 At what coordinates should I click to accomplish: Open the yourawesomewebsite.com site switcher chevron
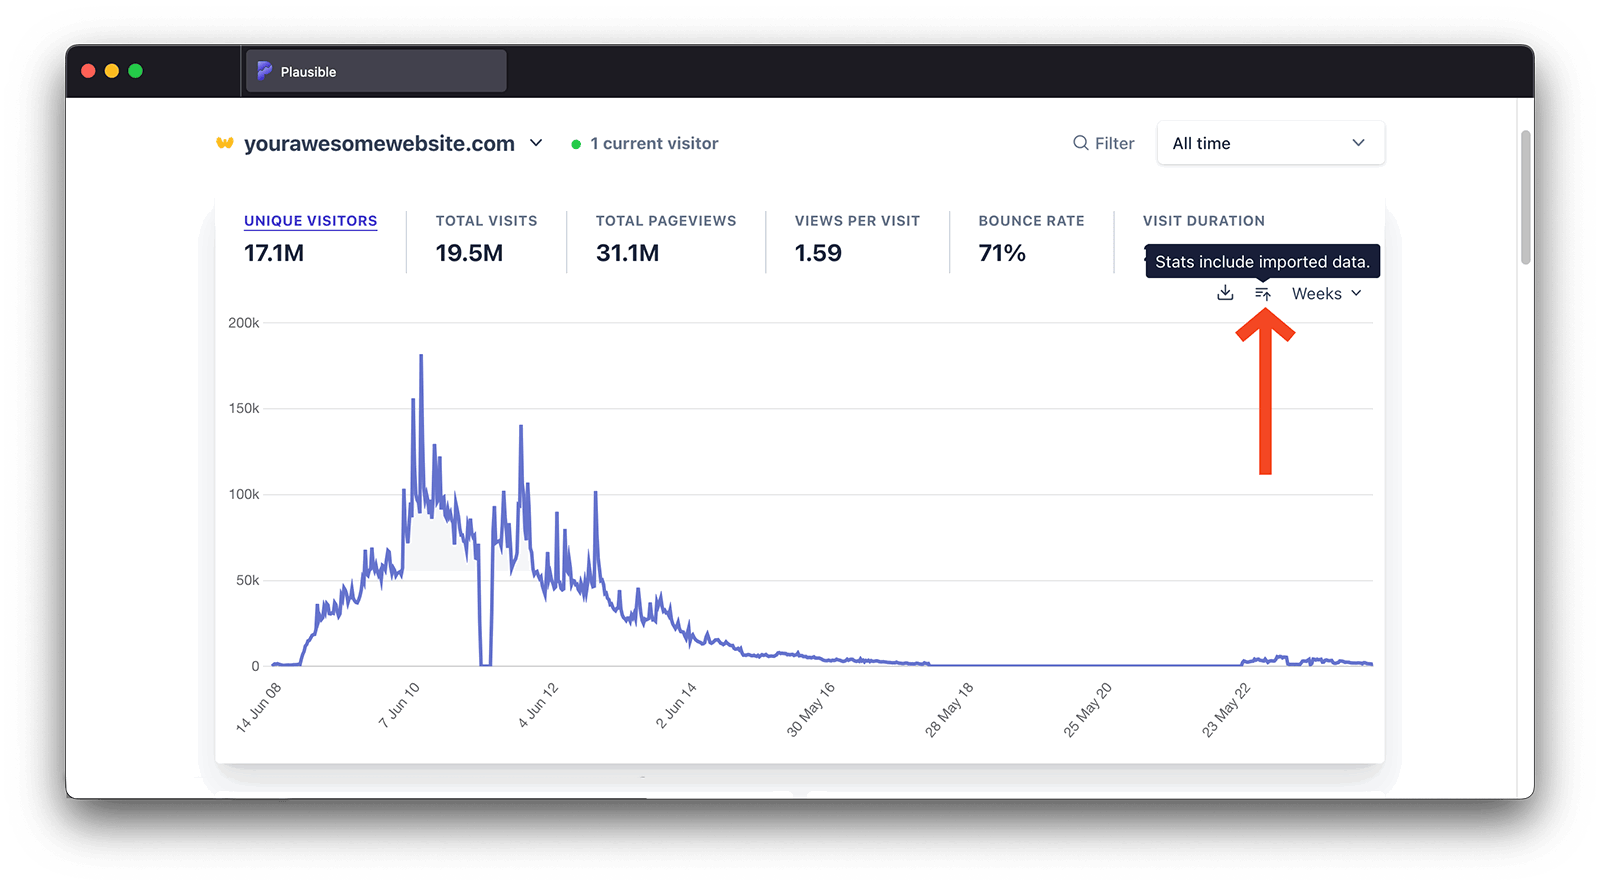pos(536,143)
